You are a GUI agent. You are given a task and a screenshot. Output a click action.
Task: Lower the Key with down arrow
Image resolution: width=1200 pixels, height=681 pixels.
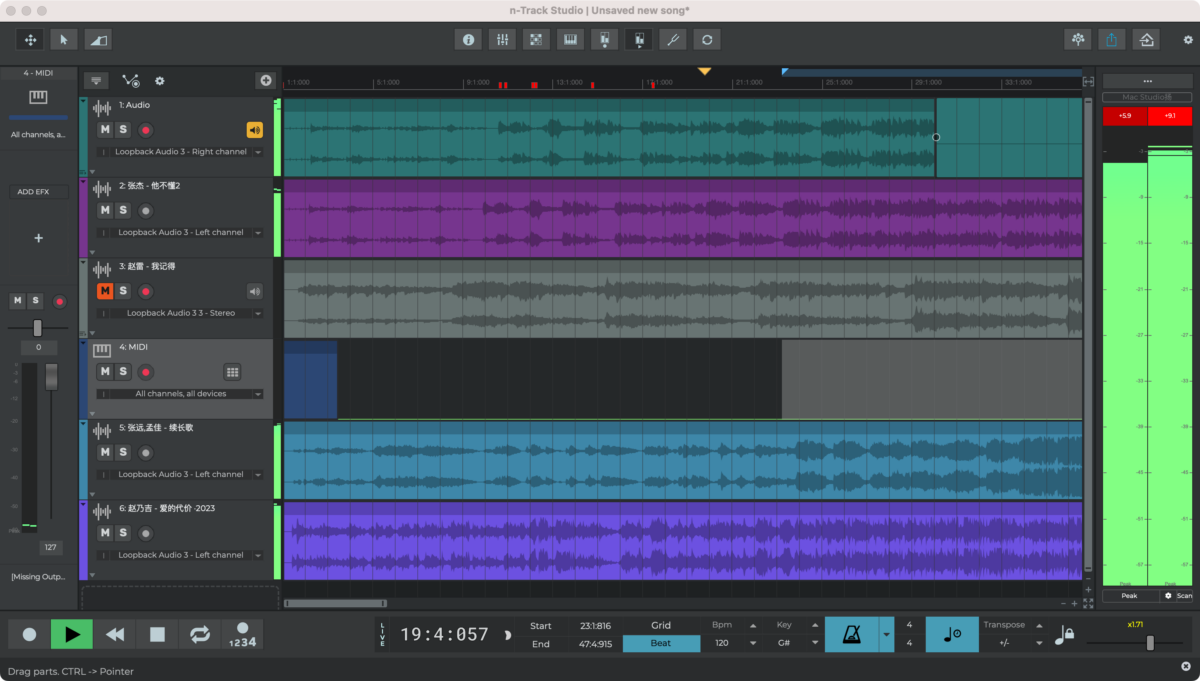815,644
